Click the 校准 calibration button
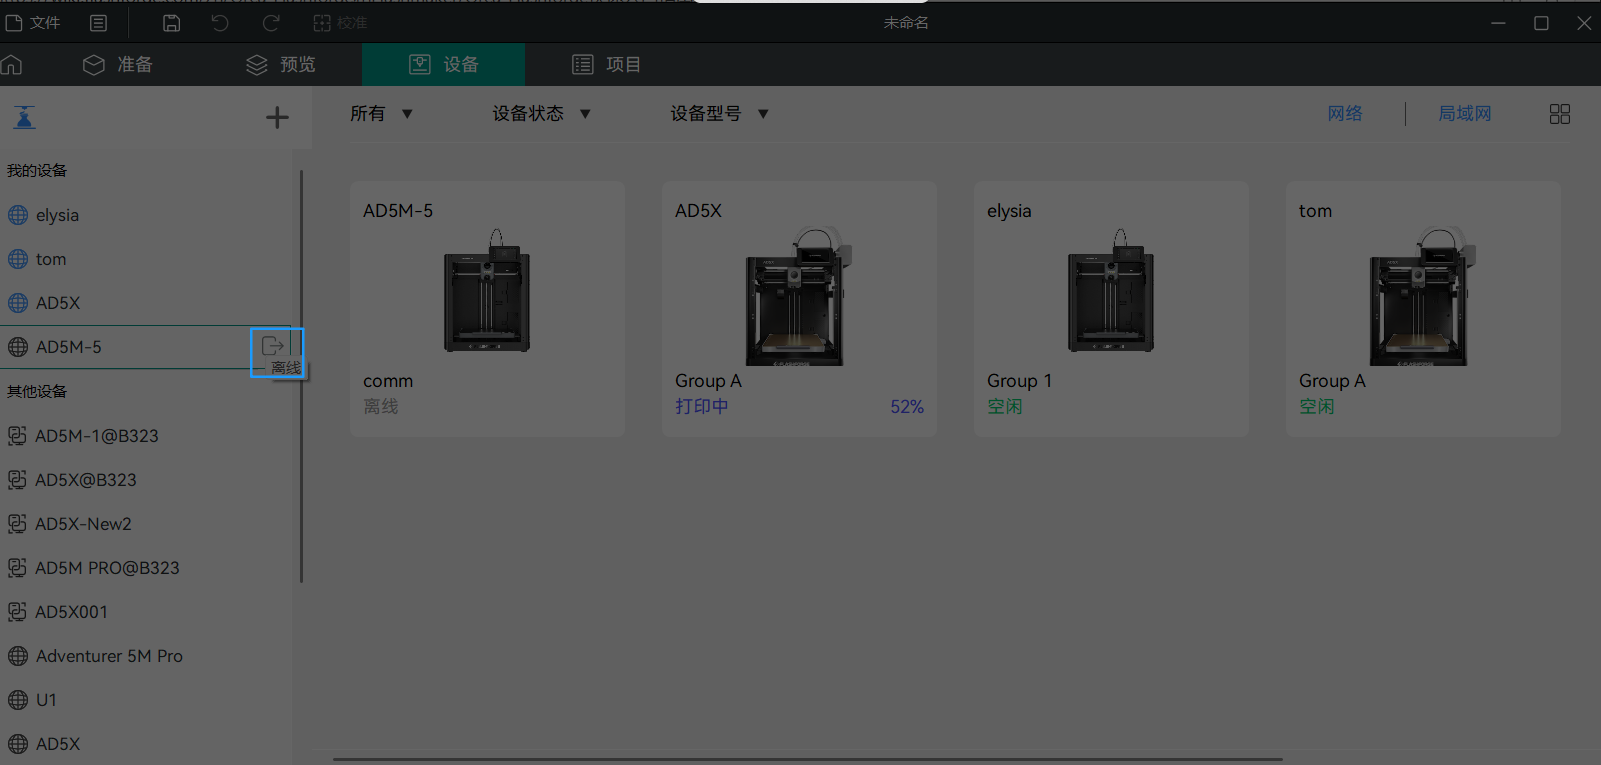This screenshot has height=765, width=1601. (340, 22)
